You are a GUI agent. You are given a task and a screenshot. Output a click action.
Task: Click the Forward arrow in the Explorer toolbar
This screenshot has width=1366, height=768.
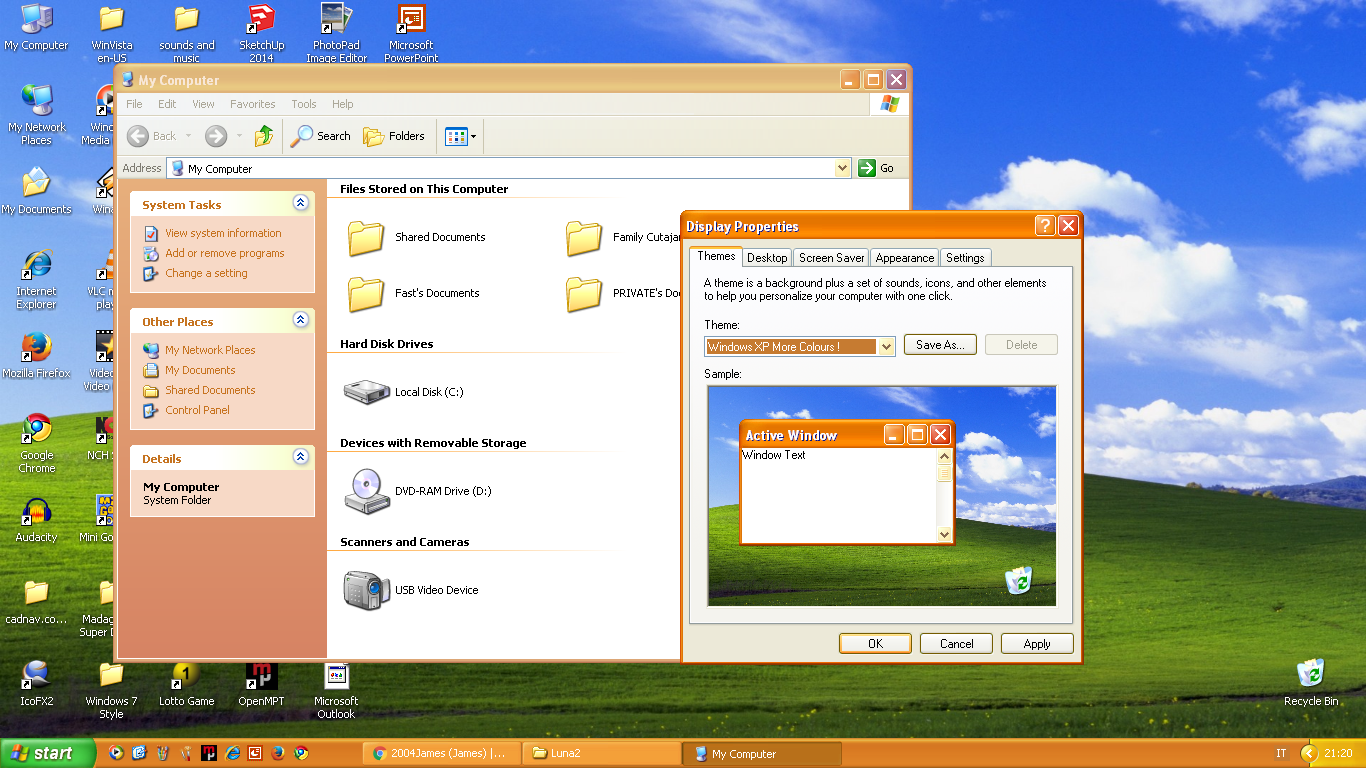pos(216,136)
